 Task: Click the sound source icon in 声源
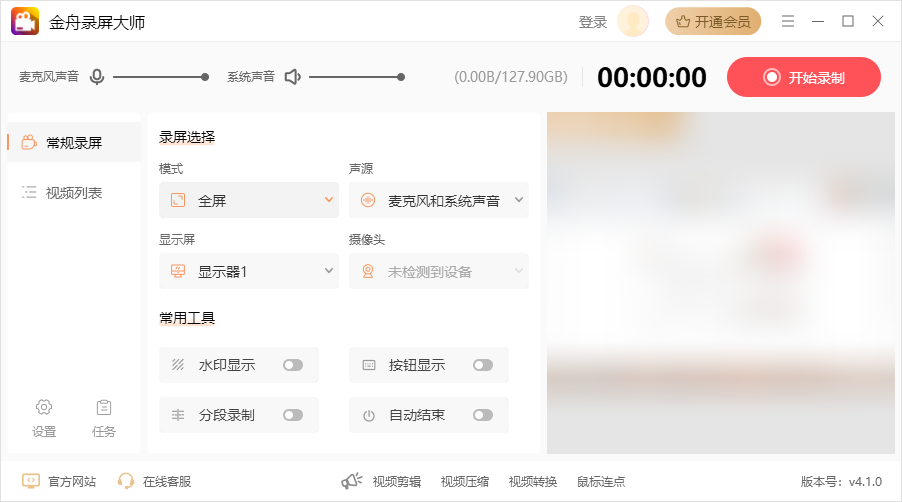(x=368, y=200)
